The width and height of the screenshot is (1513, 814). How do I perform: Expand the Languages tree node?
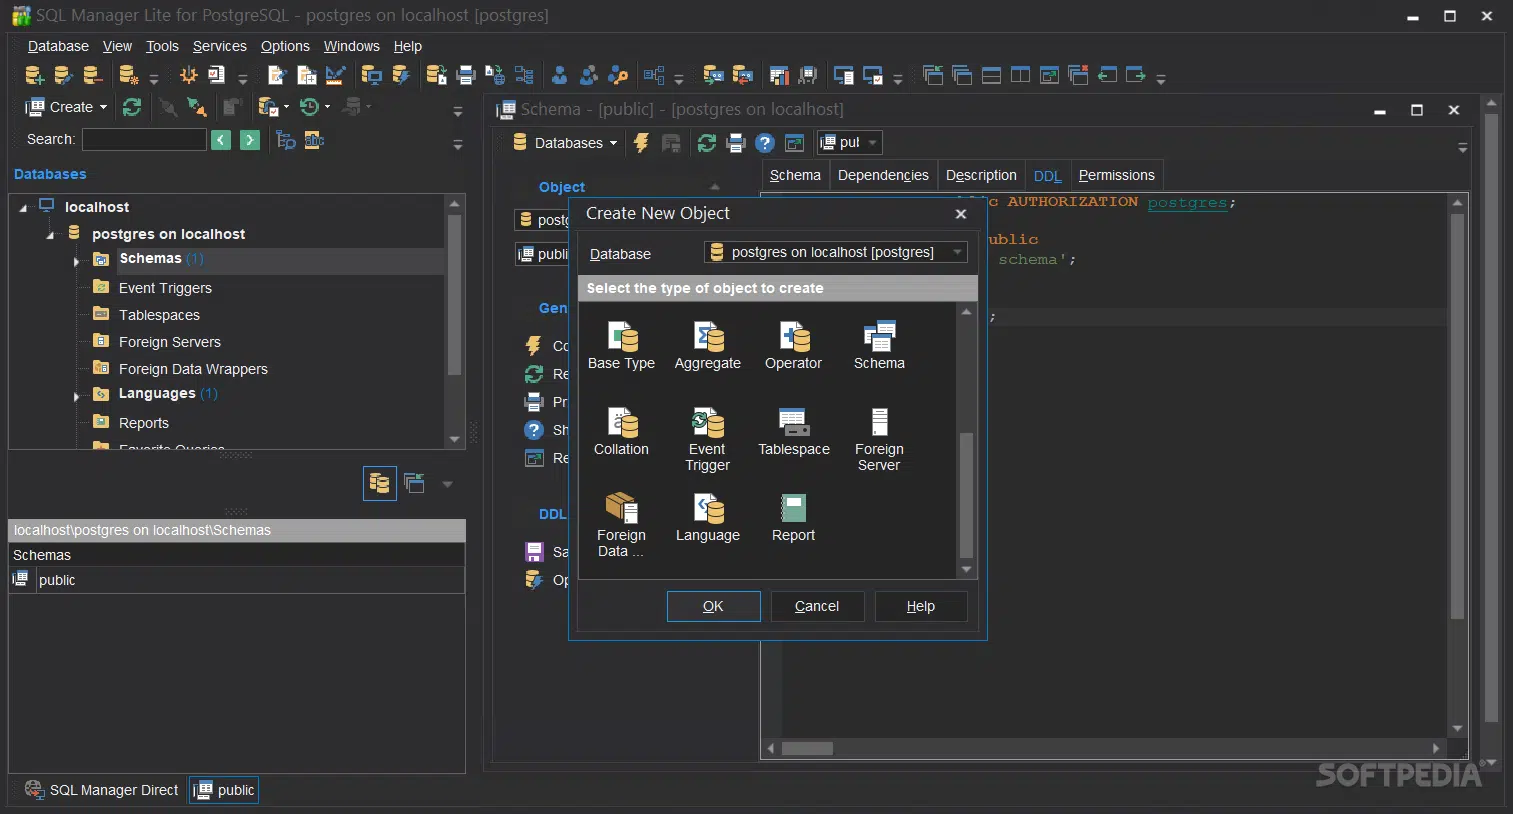pyautogui.click(x=76, y=397)
